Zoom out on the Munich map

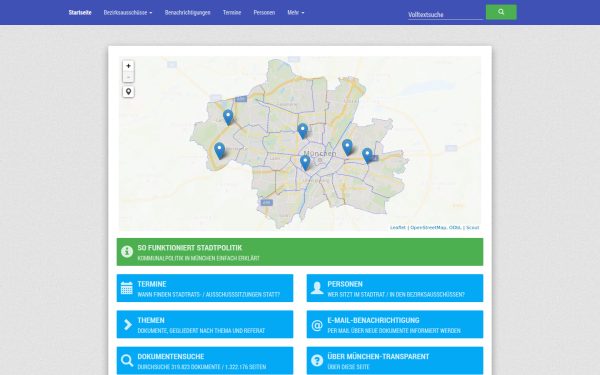(x=128, y=77)
